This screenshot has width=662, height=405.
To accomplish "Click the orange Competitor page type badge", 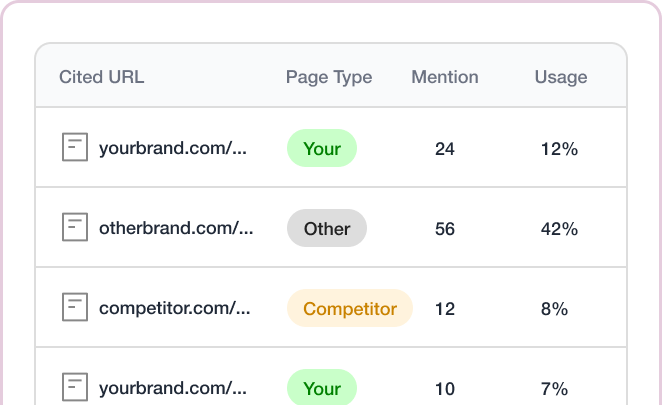I will pos(350,308).
